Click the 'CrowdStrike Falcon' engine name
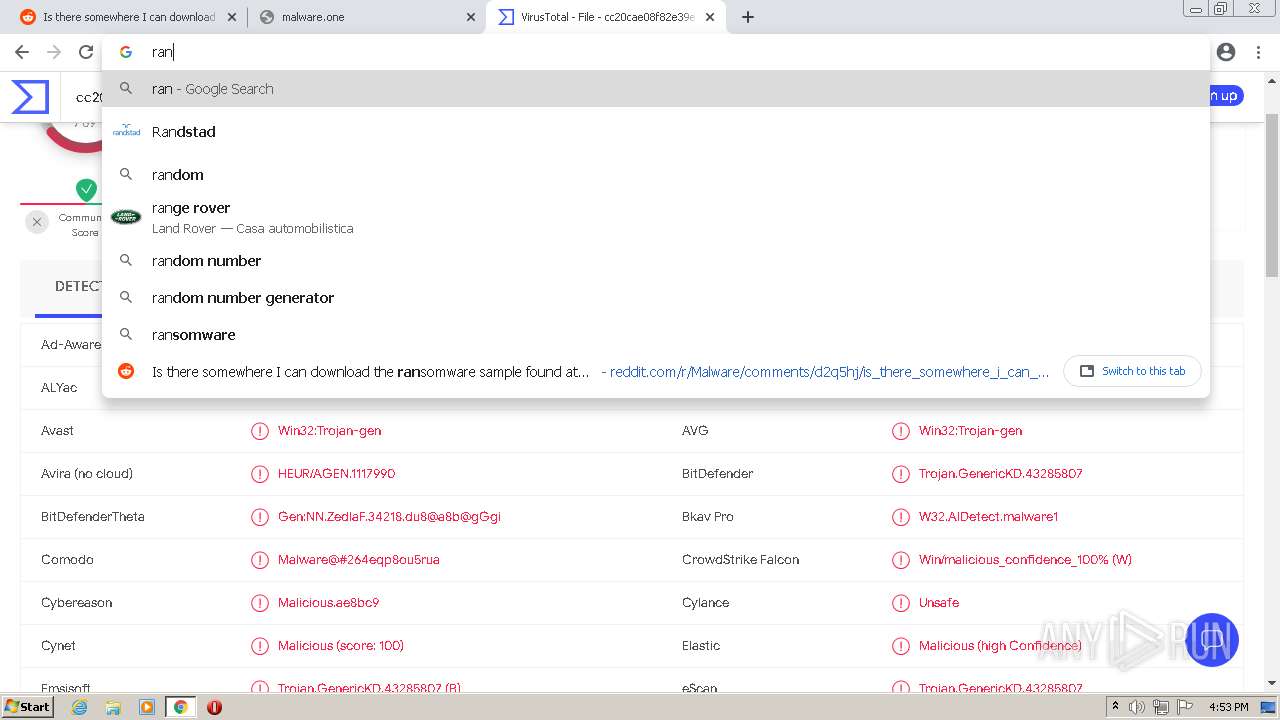 click(x=740, y=560)
